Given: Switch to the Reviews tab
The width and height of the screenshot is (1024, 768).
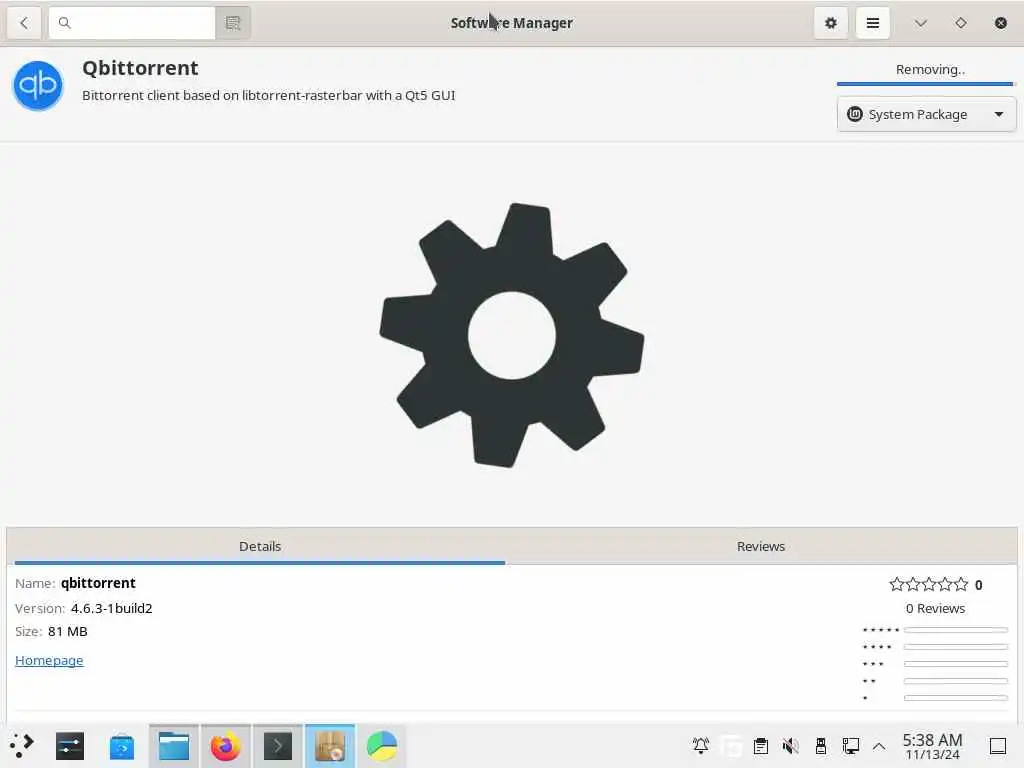Looking at the screenshot, I should click(x=761, y=547).
